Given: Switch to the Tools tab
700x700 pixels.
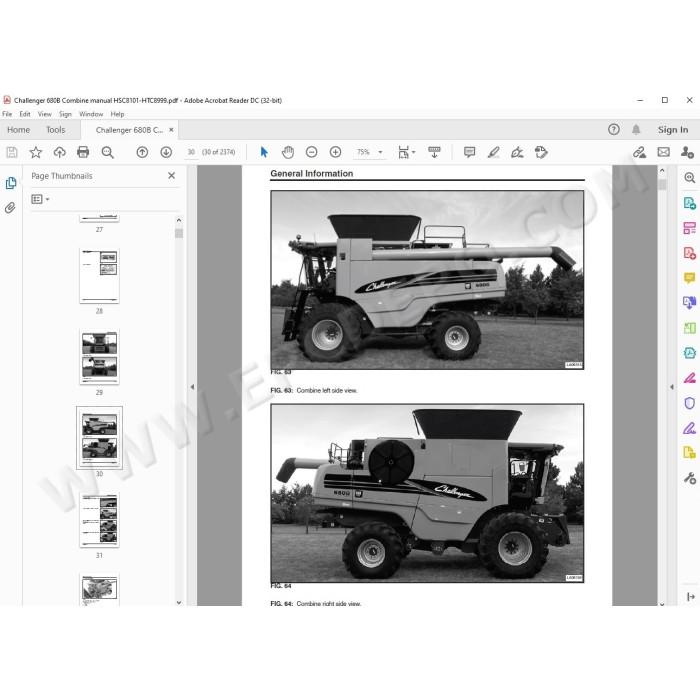Looking at the screenshot, I should pos(55,130).
